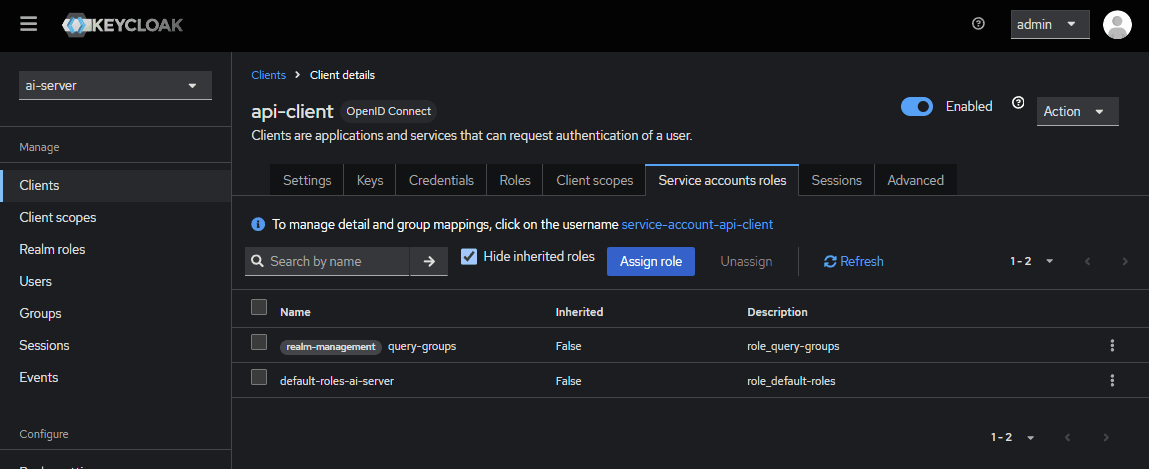This screenshot has height=469, width=1149.
Task: Open the help icon in top bar
Action: pos(978,23)
